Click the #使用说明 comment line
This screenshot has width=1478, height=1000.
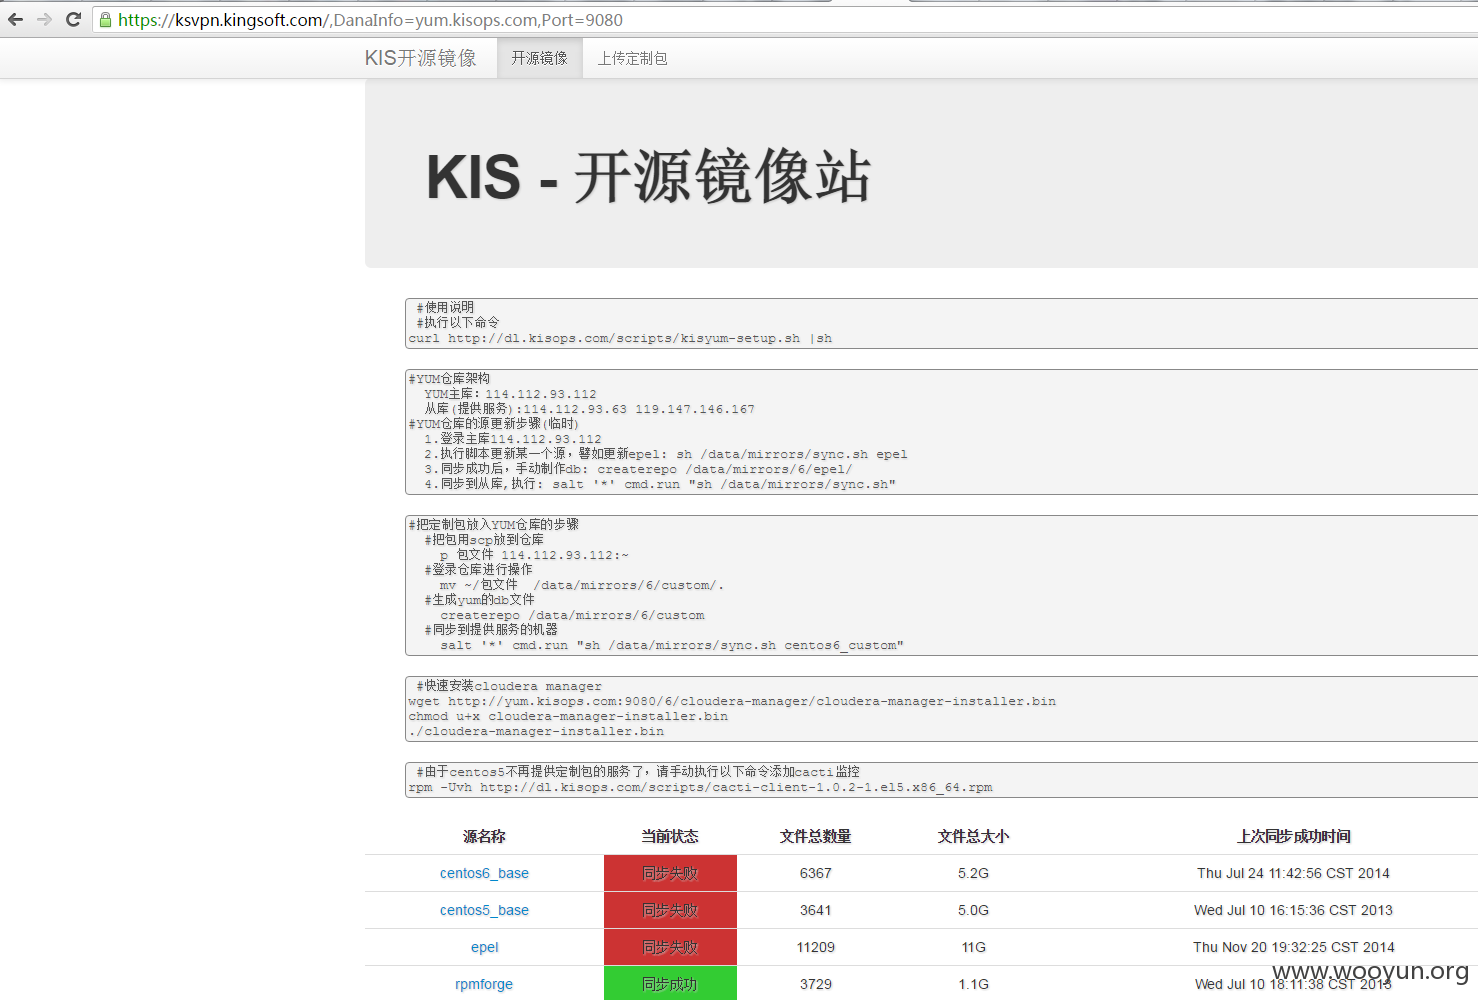pyautogui.click(x=445, y=307)
